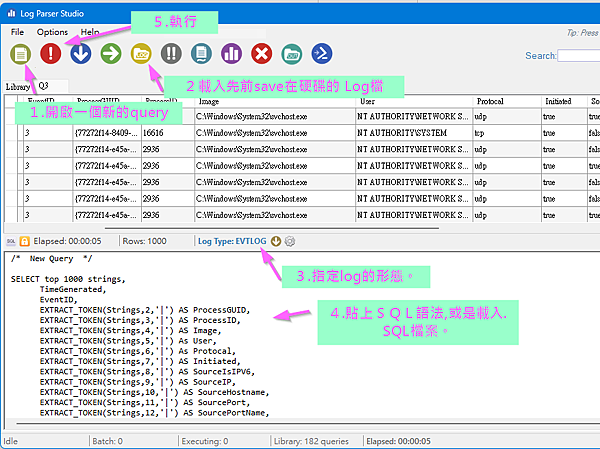This screenshot has width=600, height=449.
Task: Open log type settings gear icon
Action: point(290,241)
